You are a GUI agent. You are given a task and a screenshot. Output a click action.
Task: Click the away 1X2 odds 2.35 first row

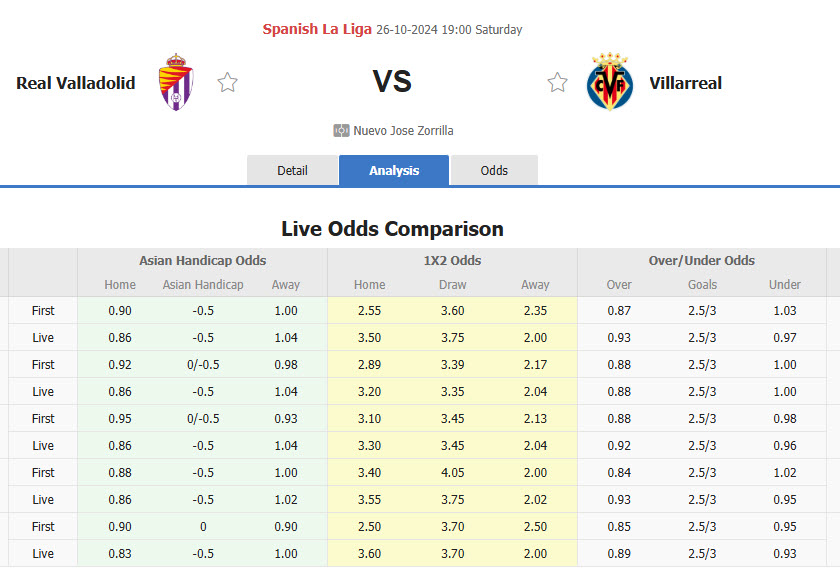coord(535,311)
